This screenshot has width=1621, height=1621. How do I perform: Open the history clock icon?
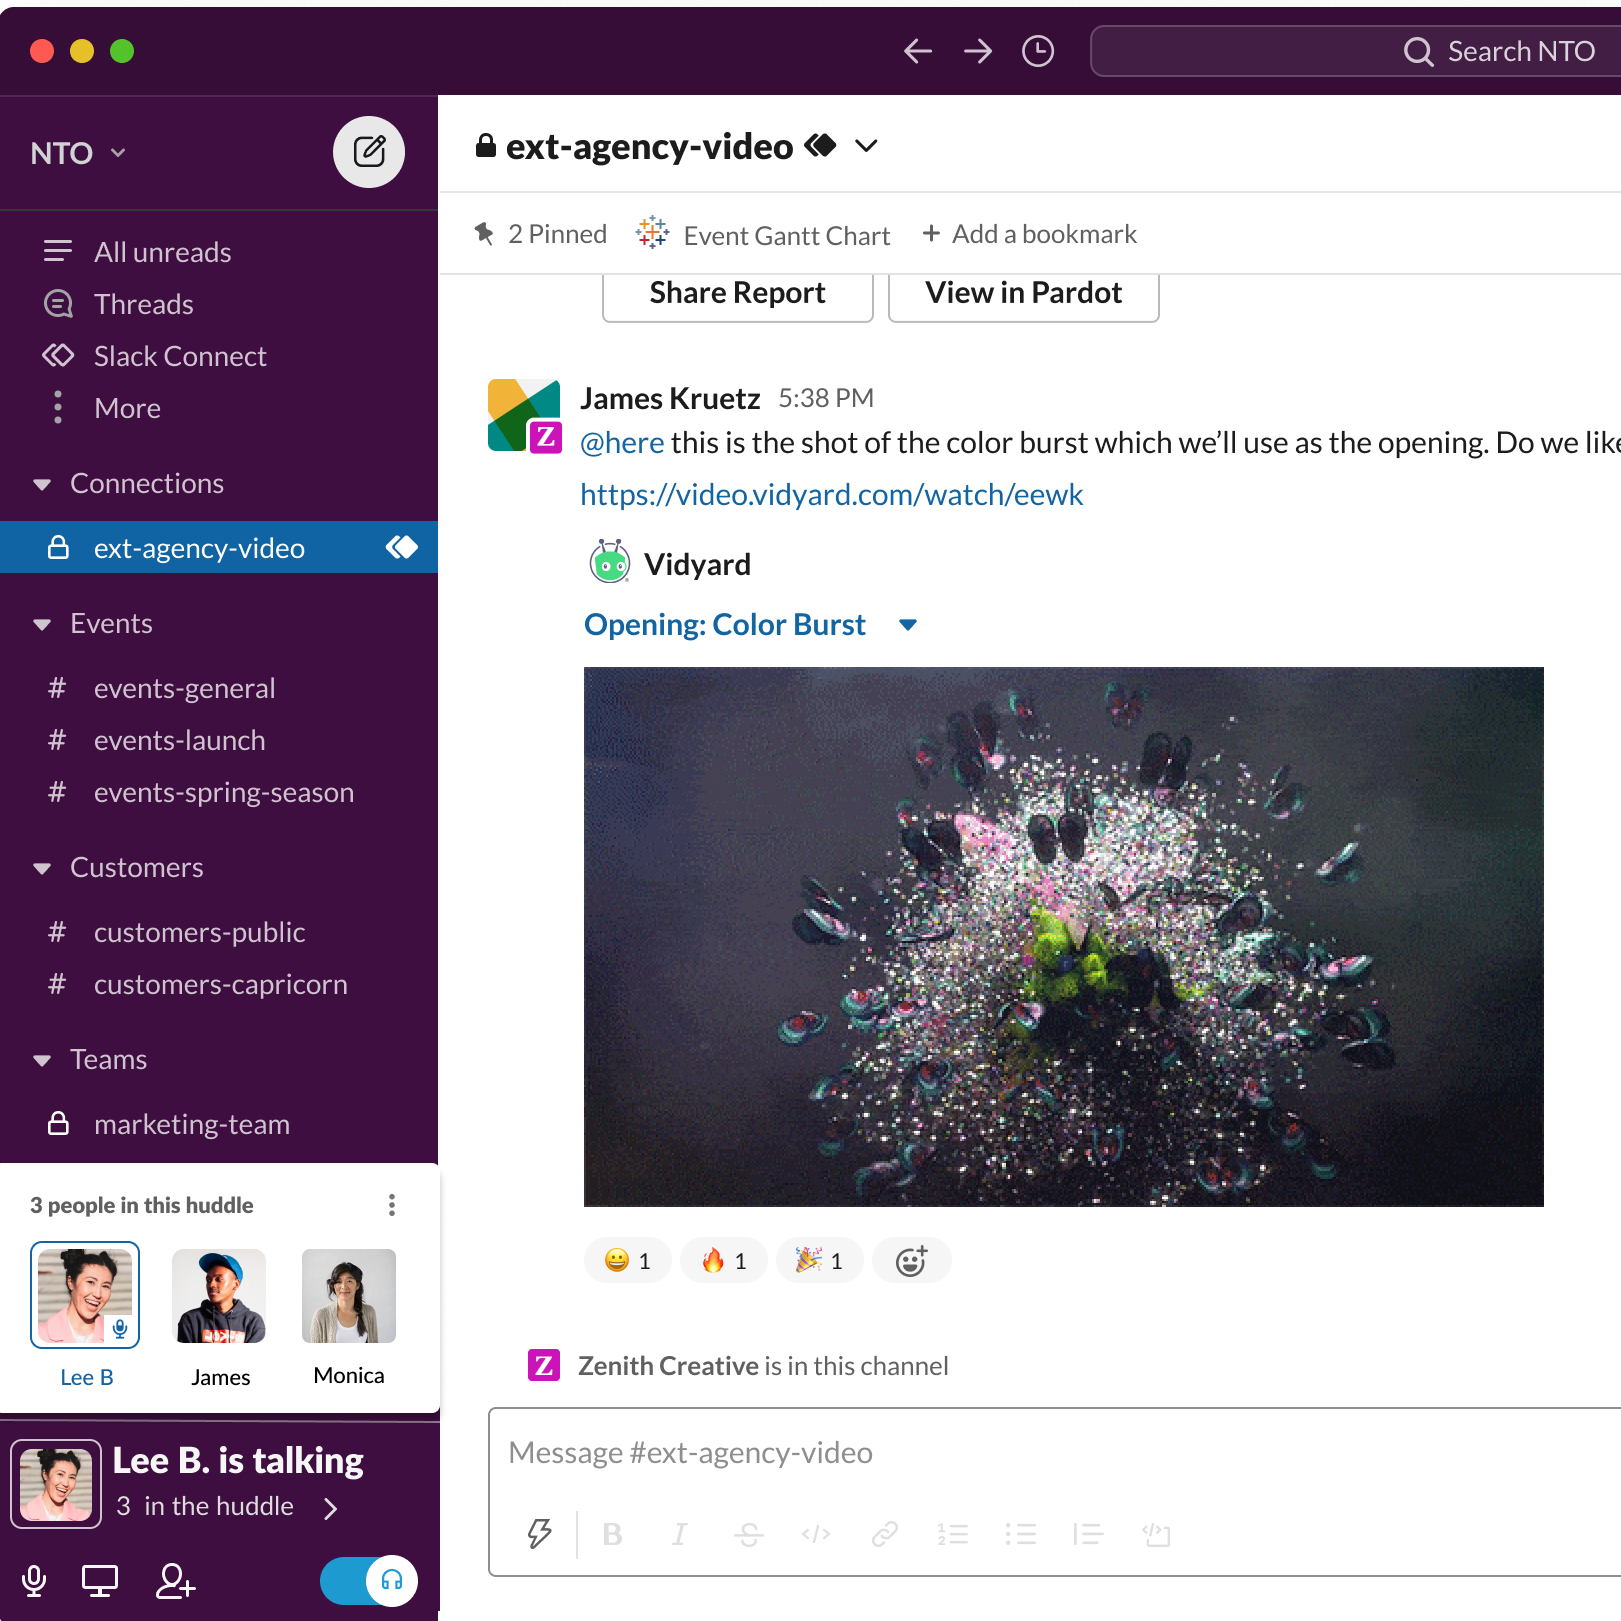pyautogui.click(x=1037, y=51)
